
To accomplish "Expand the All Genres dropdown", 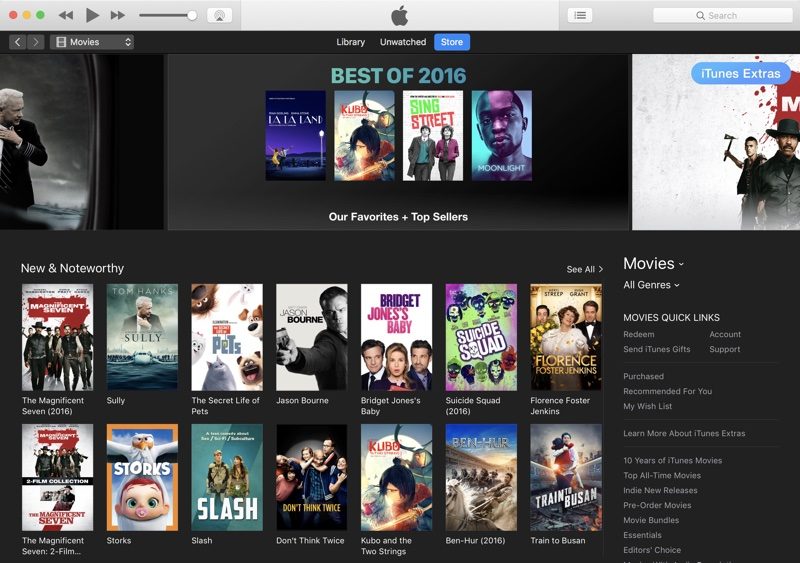I will coord(651,285).
